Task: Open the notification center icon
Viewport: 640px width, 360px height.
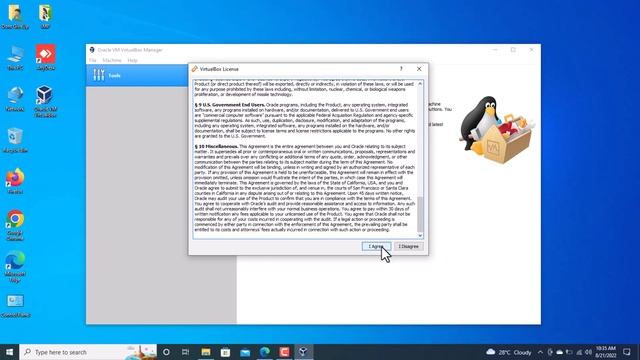Action: coord(627,352)
